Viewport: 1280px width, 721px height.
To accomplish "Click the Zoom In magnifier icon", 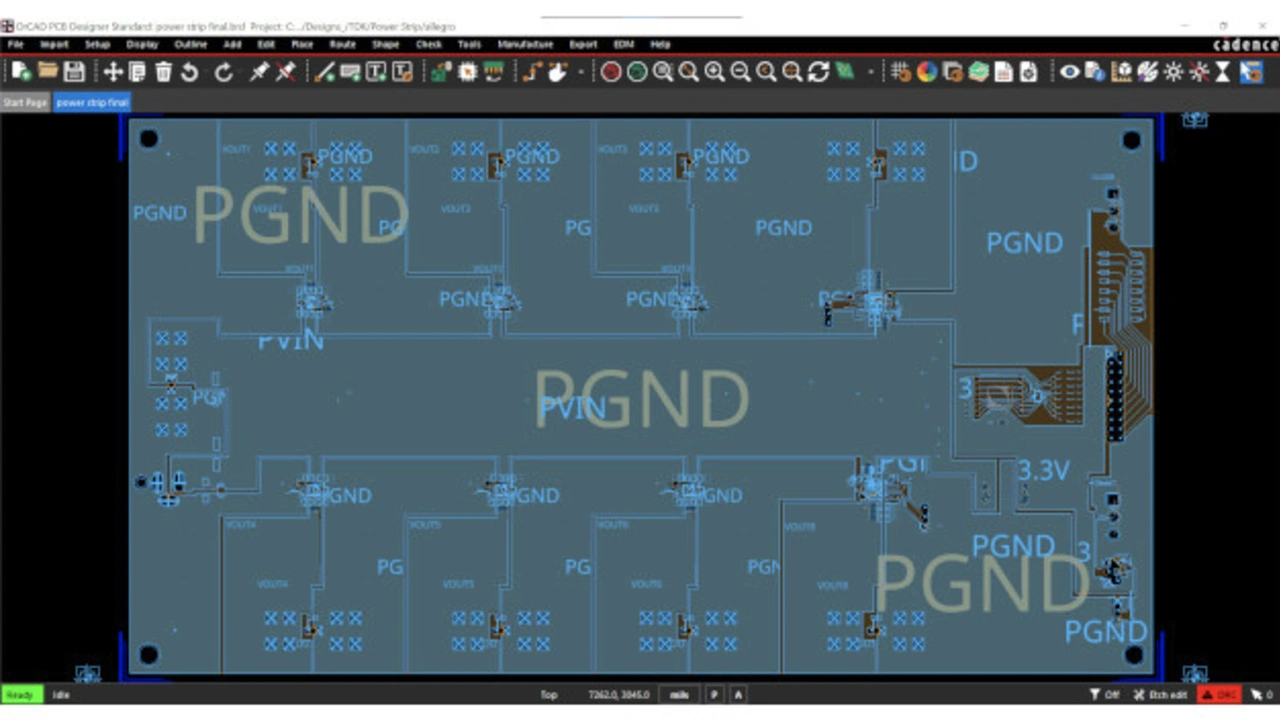I will coord(714,72).
